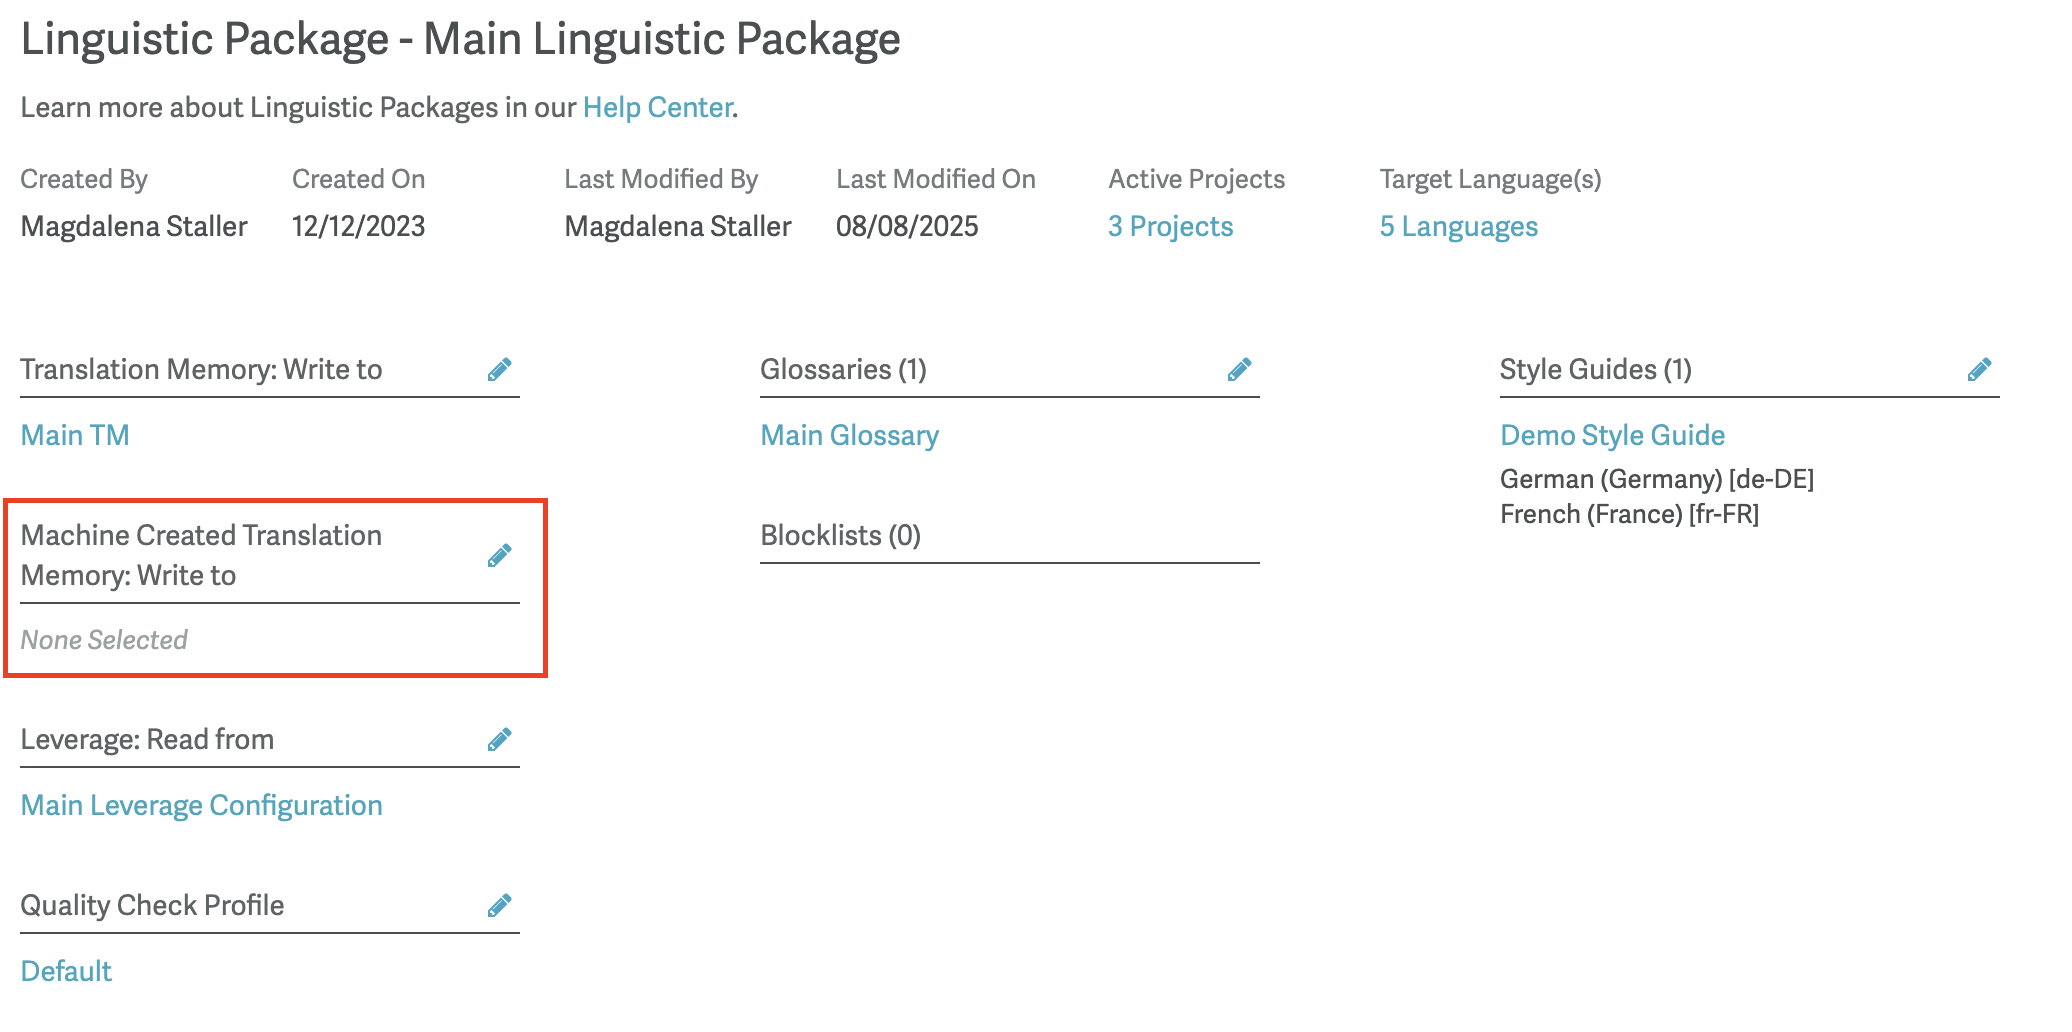View the 3 Projects link
This screenshot has height=1032, width=2072.
point(1170,227)
